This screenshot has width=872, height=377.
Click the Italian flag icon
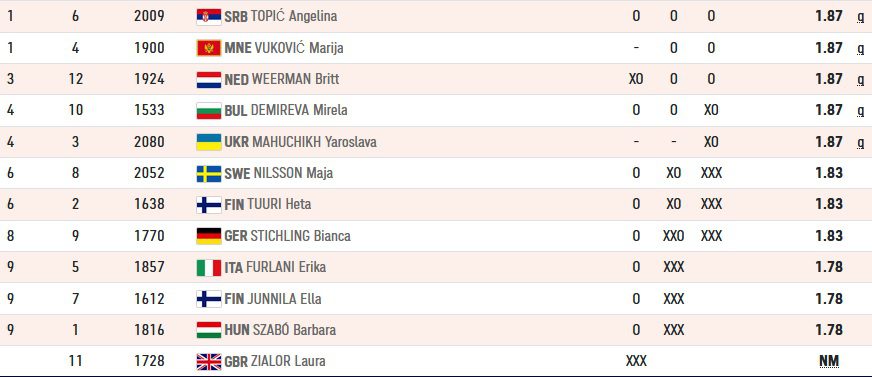(x=209, y=267)
